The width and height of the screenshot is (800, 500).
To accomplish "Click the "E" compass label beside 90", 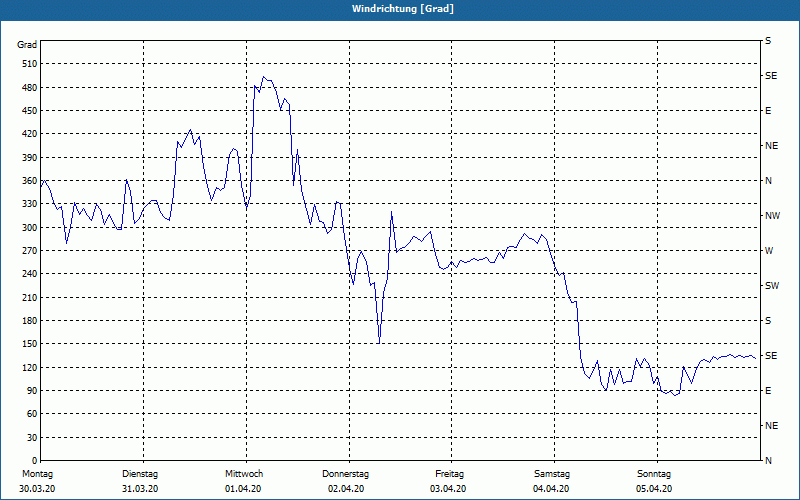I will (768, 391).
